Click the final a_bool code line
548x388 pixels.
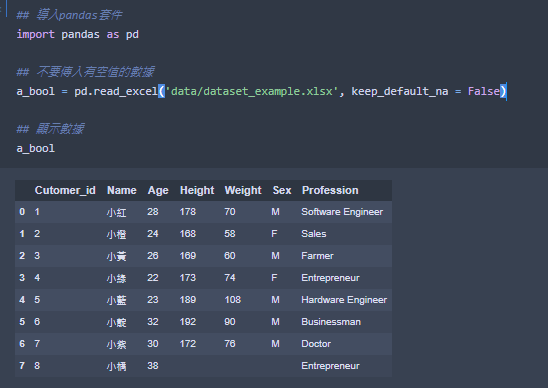[36, 149]
